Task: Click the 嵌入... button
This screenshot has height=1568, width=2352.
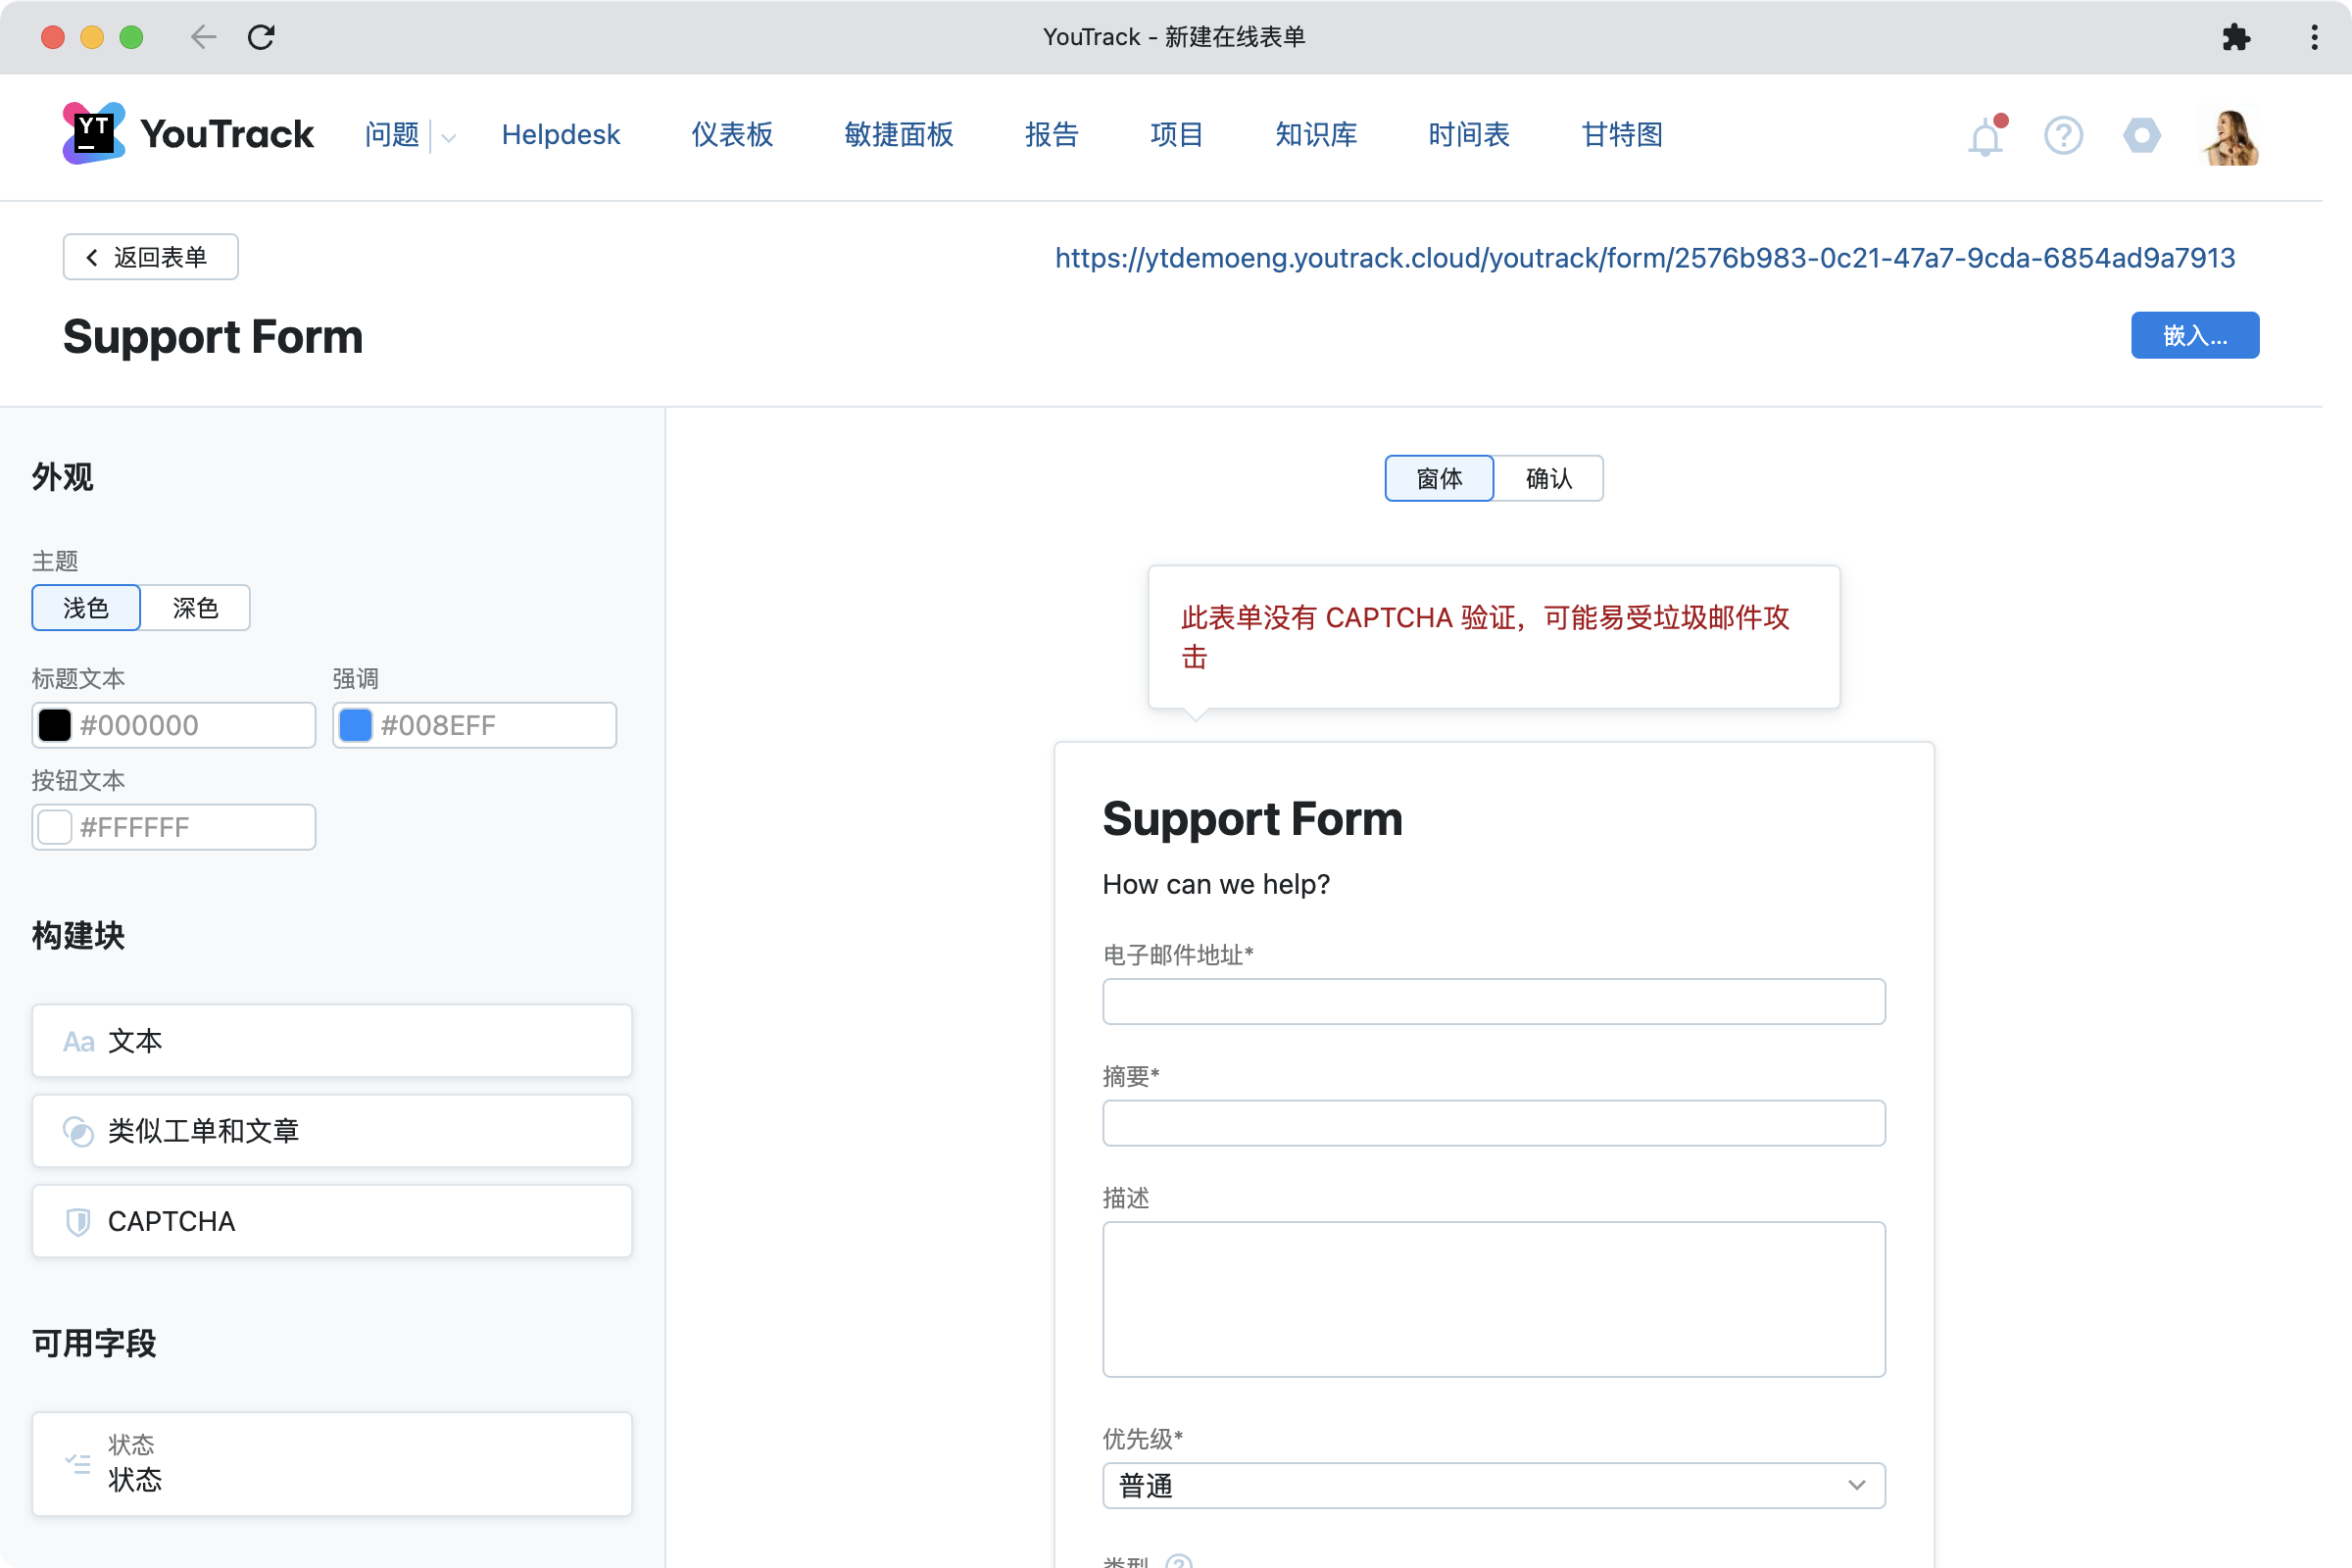Action: tap(2195, 335)
